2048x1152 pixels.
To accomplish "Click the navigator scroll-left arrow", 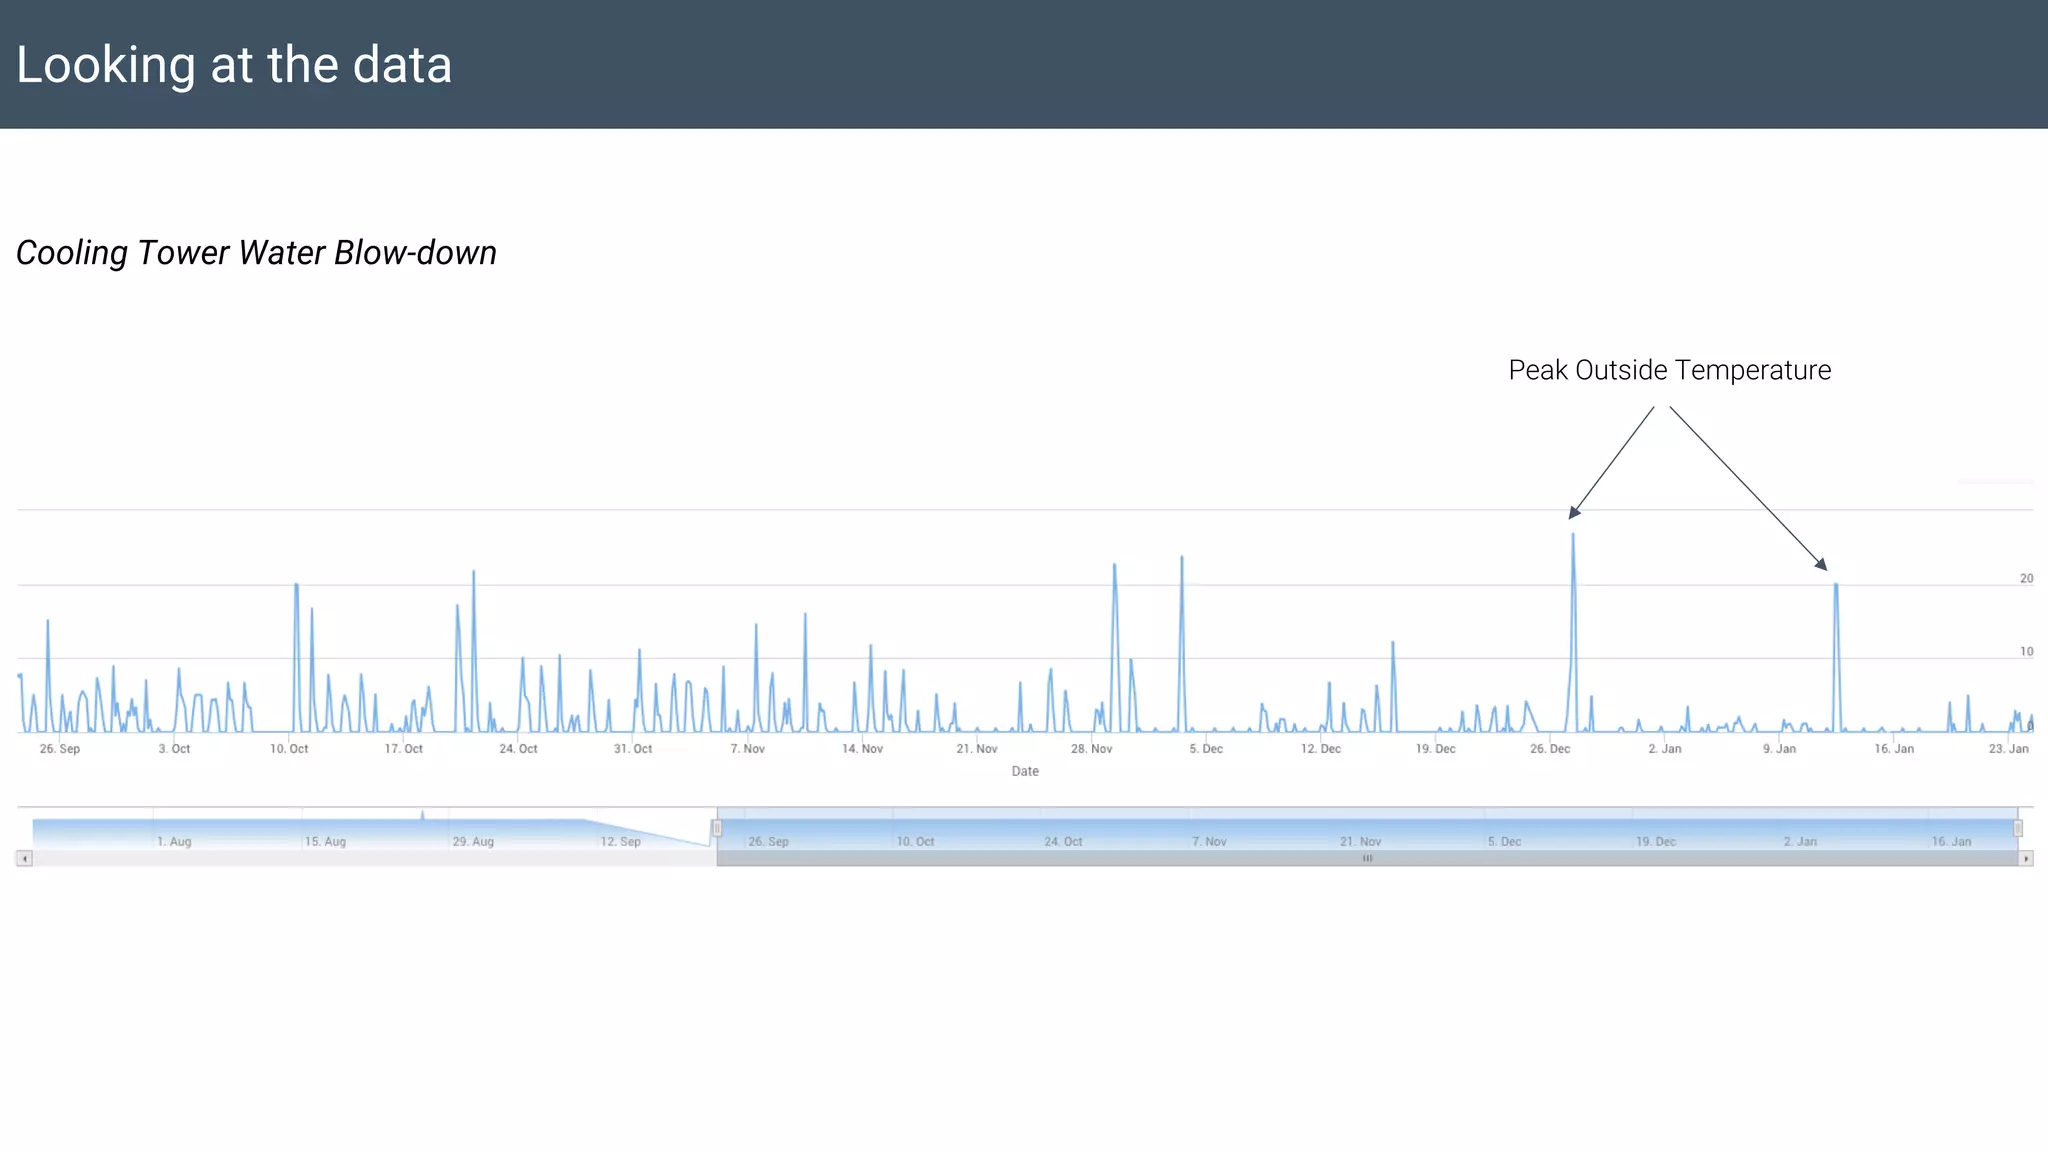I will click(x=25, y=858).
